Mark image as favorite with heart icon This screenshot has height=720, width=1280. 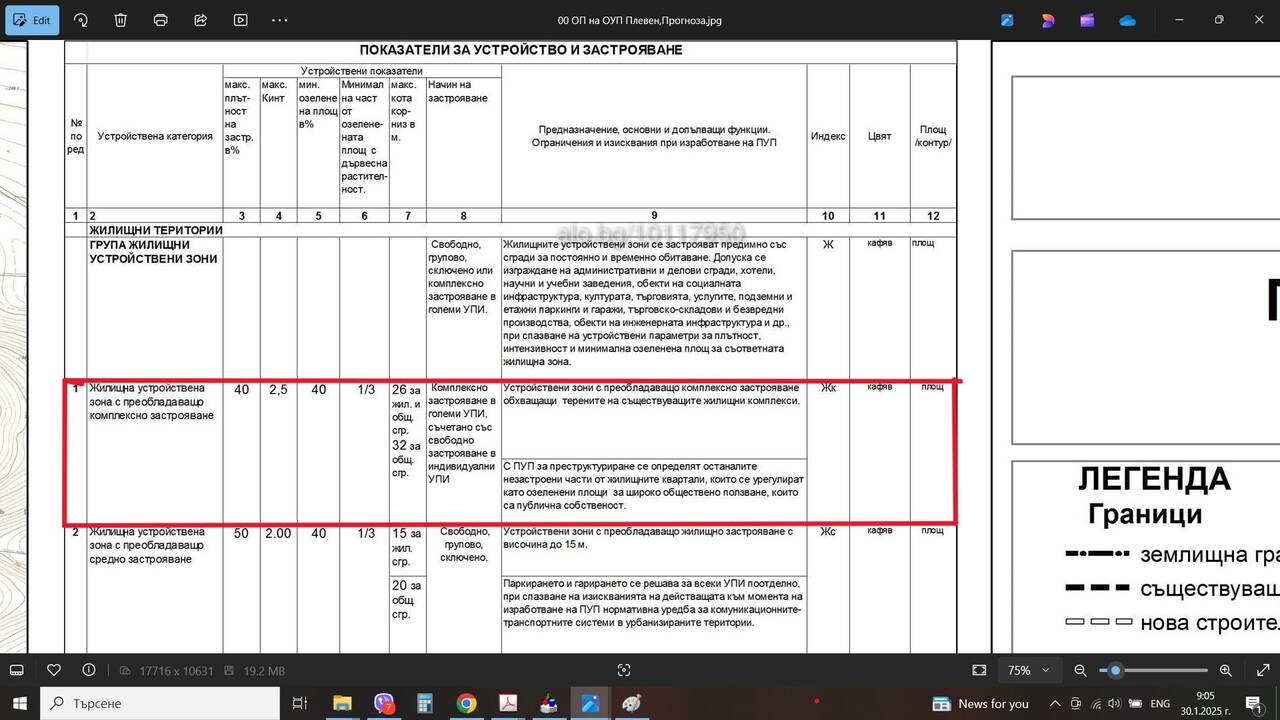54,670
